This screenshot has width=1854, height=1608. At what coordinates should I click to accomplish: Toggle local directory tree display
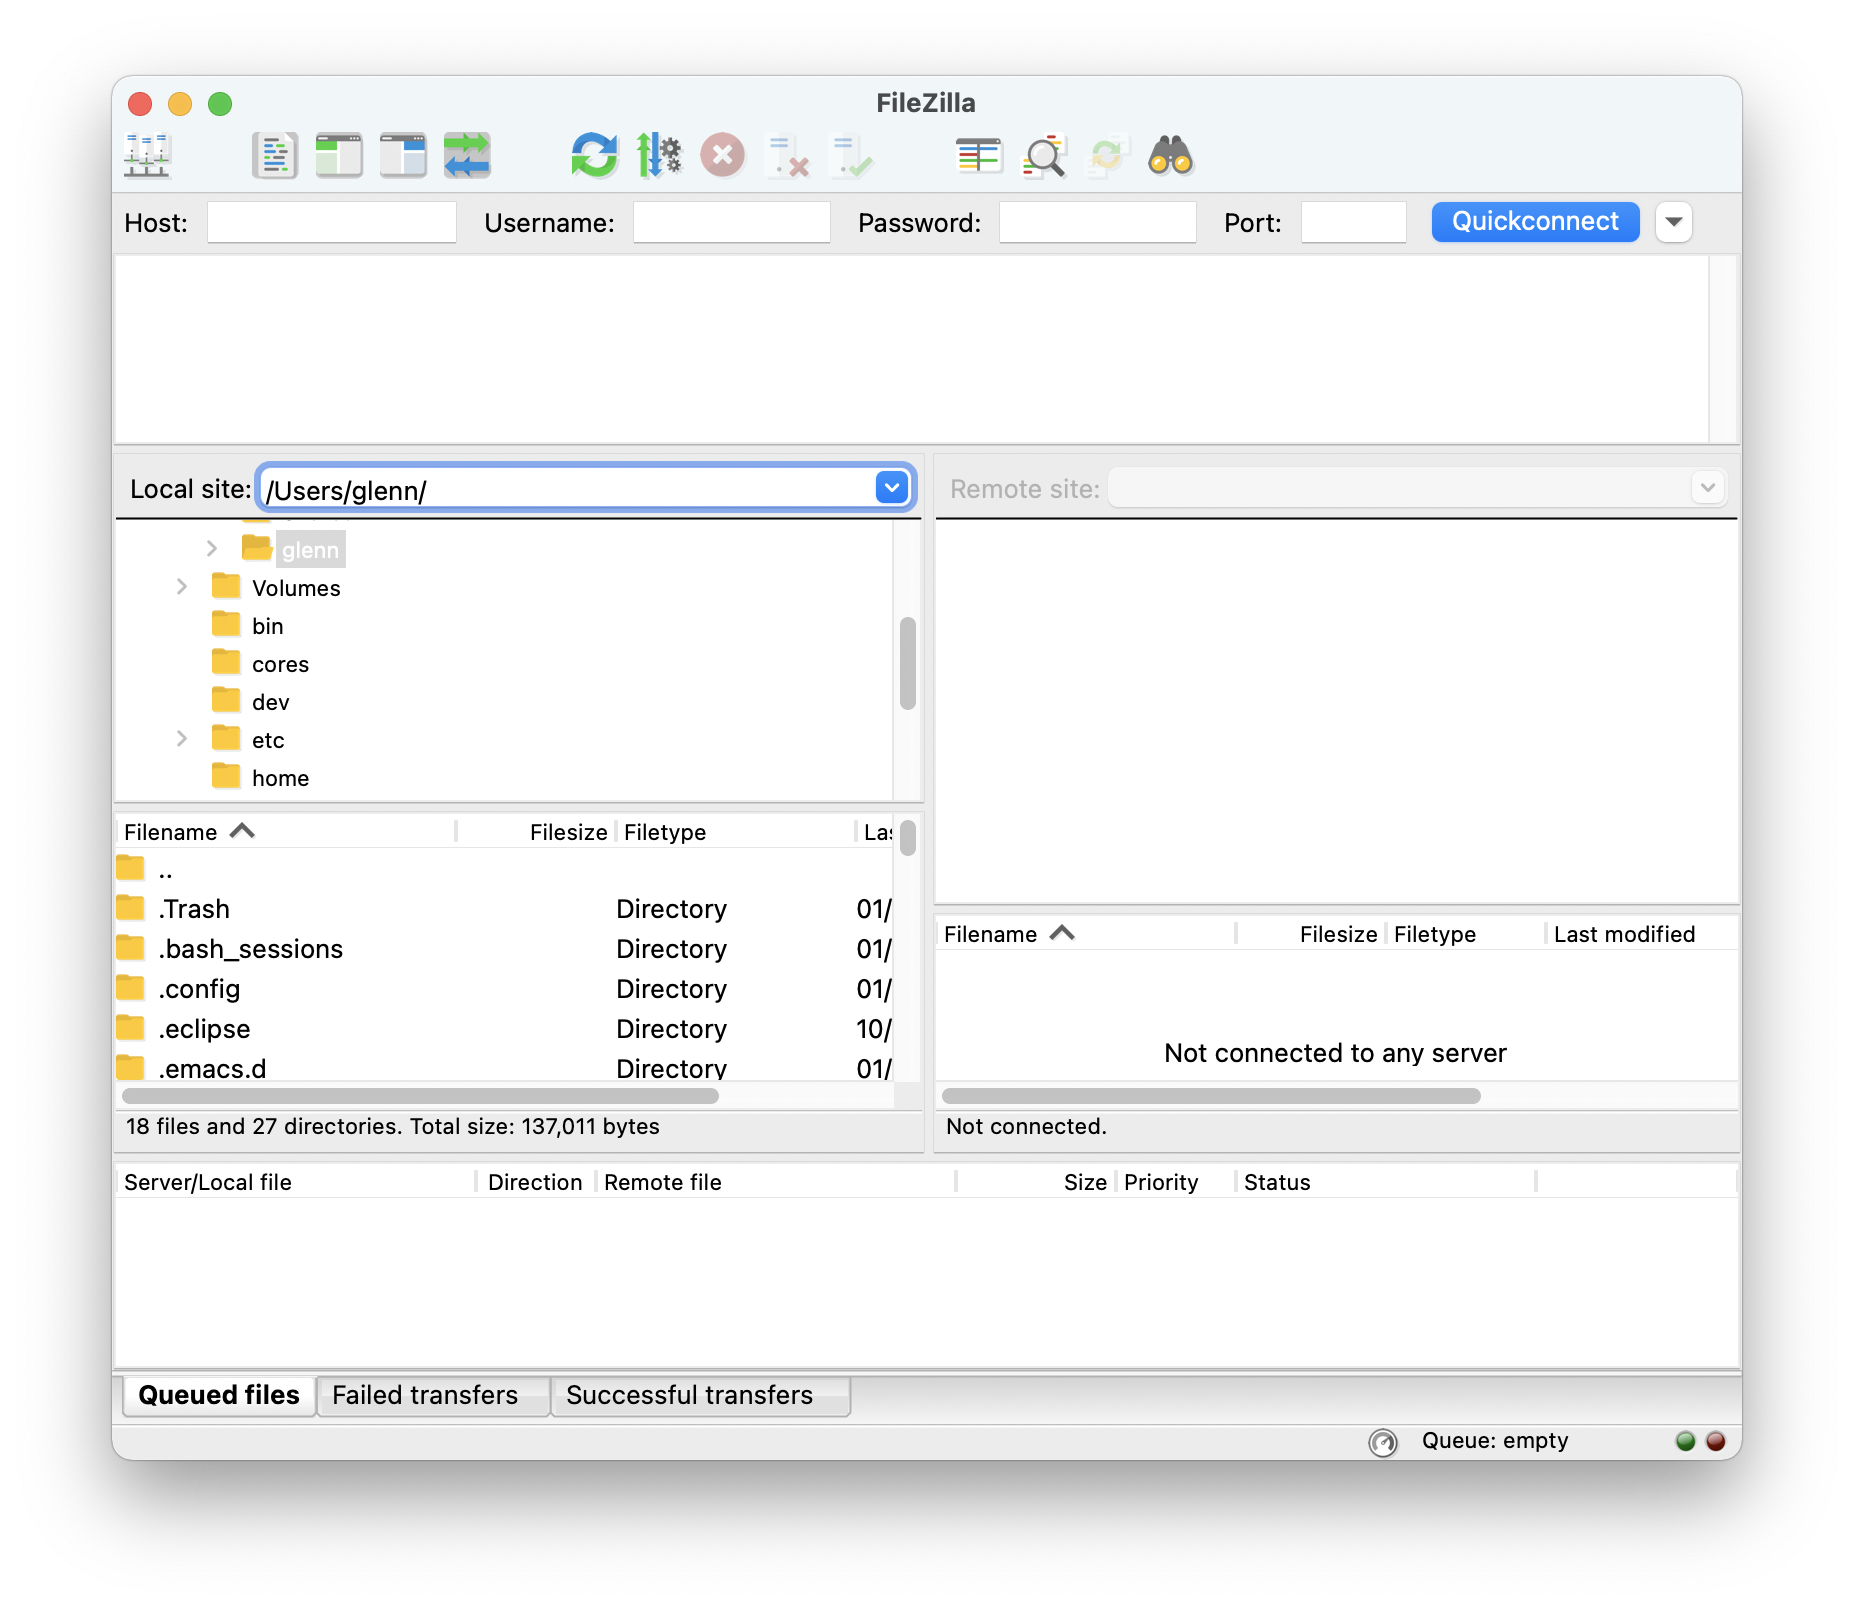(339, 156)
